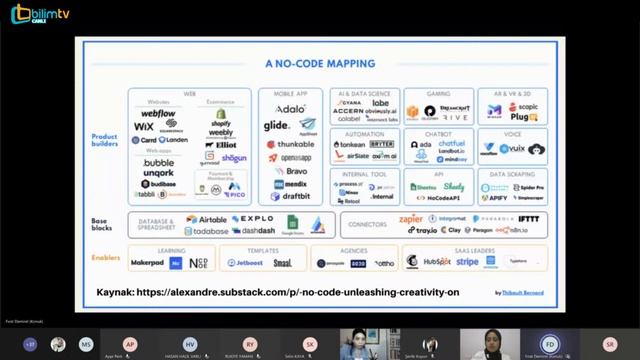Click the APIFY logo under Data Scraping
Screen dimensions: 640x360
(x=494, y=198)
